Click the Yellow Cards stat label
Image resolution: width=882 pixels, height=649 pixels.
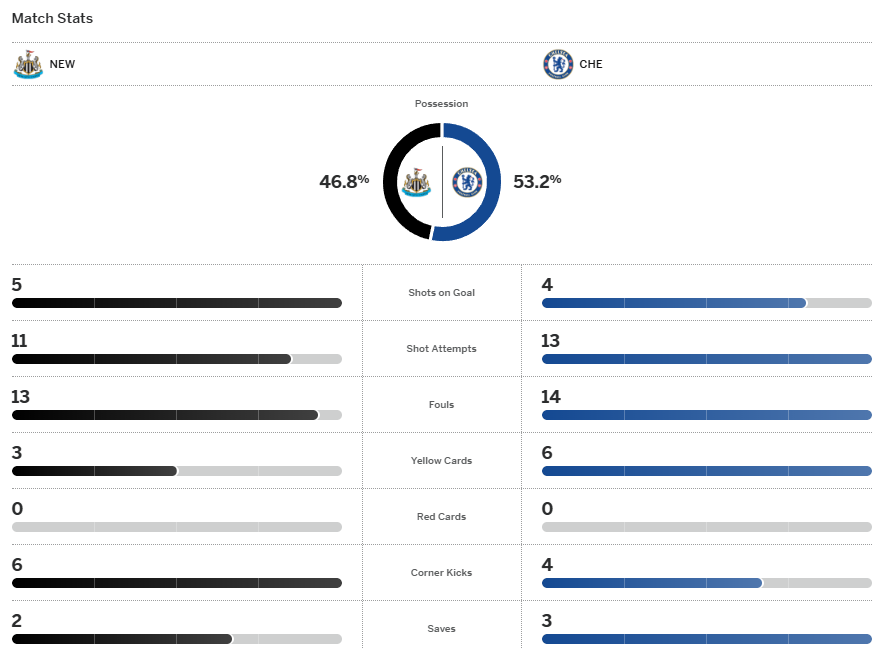coord(441,461)
